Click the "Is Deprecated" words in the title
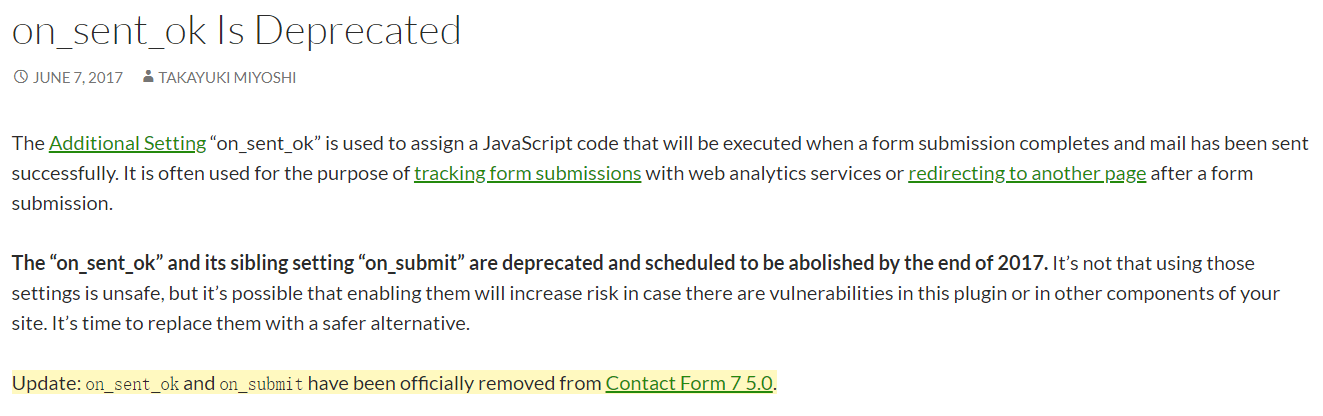The height and width of the screenshot is (416, 1323). click(339, 31)
